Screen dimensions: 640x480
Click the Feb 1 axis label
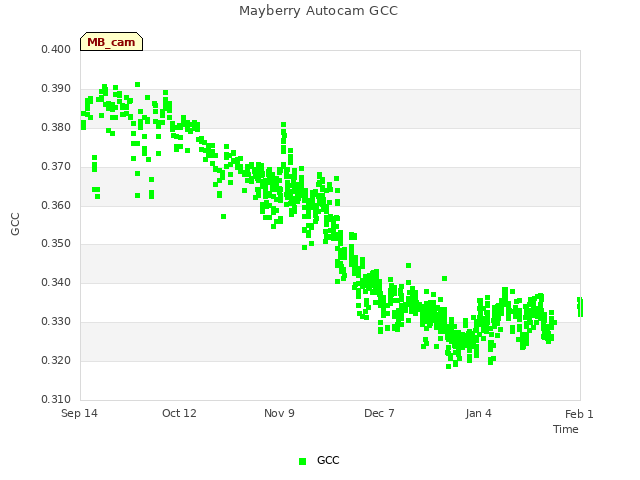point(579,414)
